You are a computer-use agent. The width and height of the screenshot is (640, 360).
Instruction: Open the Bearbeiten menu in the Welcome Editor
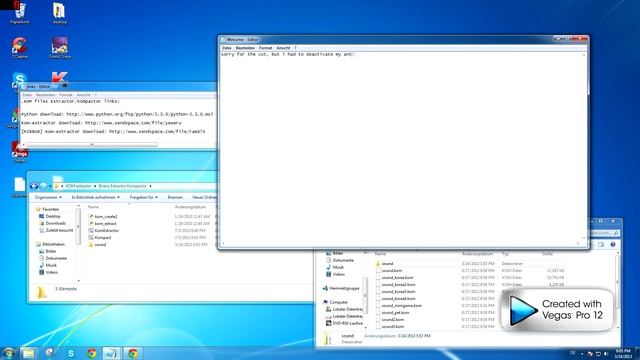(245, 48)
